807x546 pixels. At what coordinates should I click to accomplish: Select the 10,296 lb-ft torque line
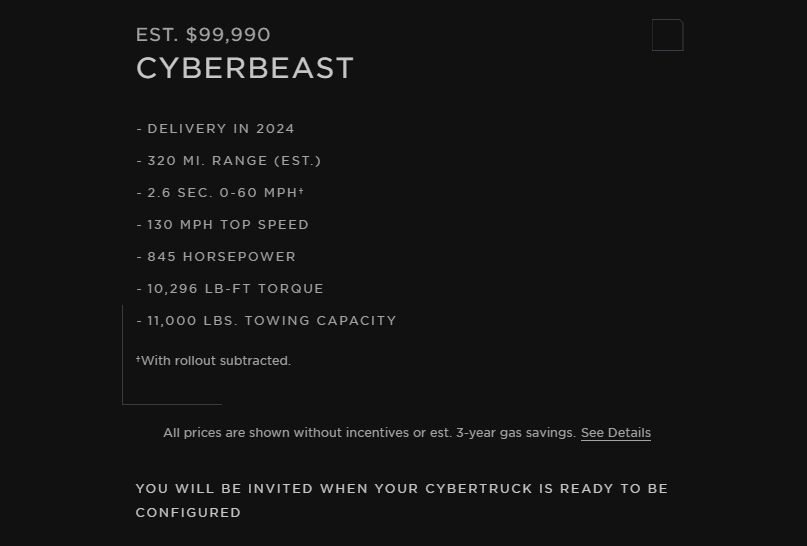[x=231, y=289]
